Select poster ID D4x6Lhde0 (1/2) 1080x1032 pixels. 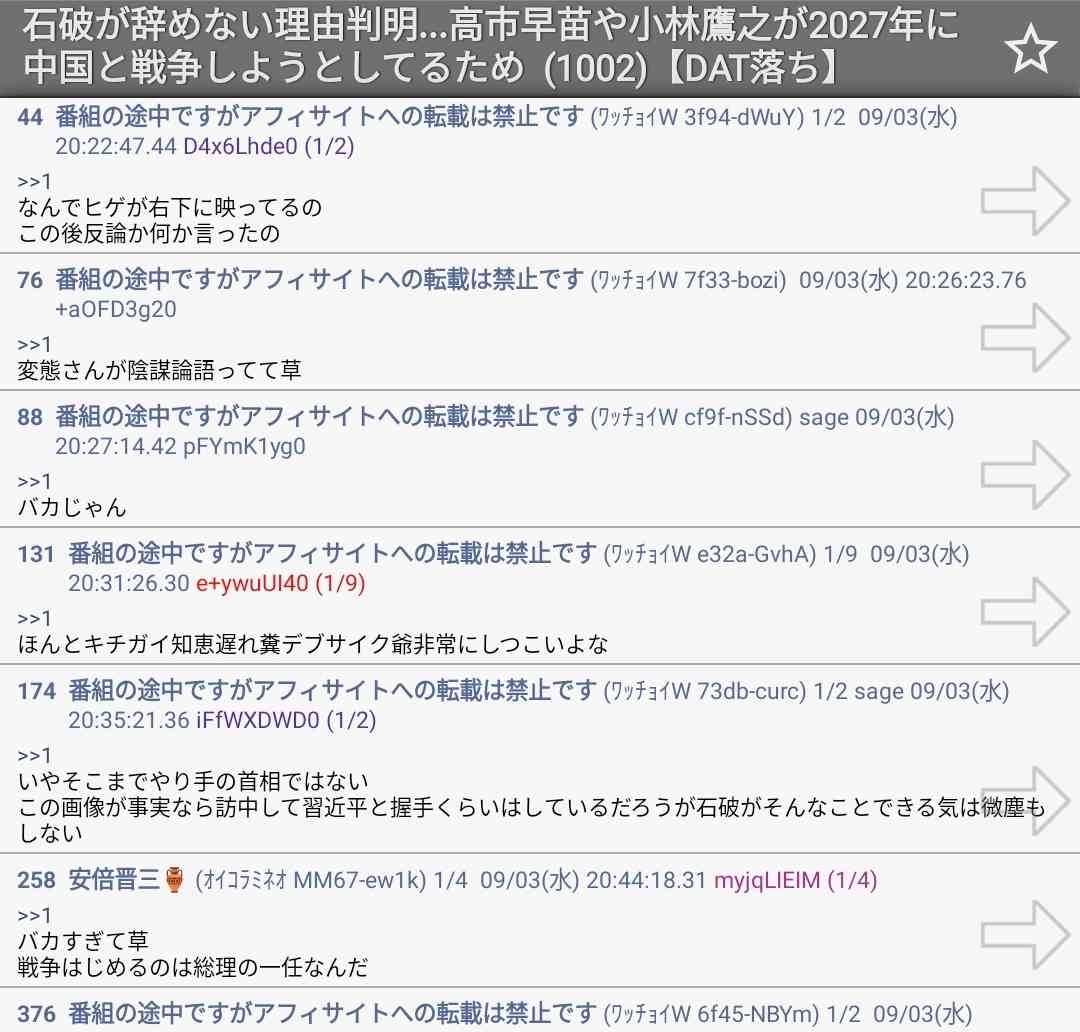tap(268, 147)
